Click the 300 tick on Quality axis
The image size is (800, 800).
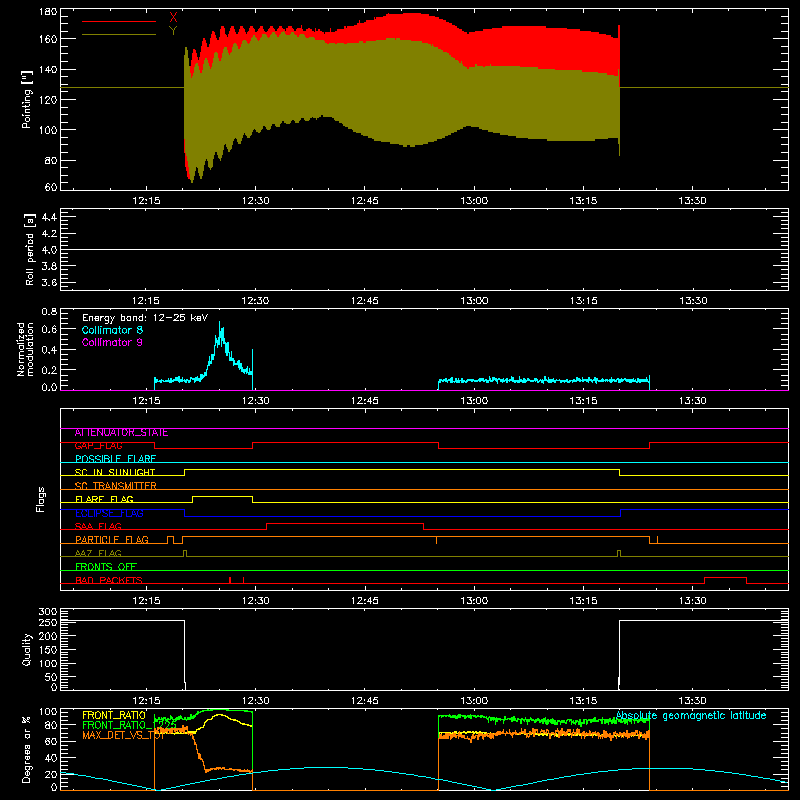[48, 612]
